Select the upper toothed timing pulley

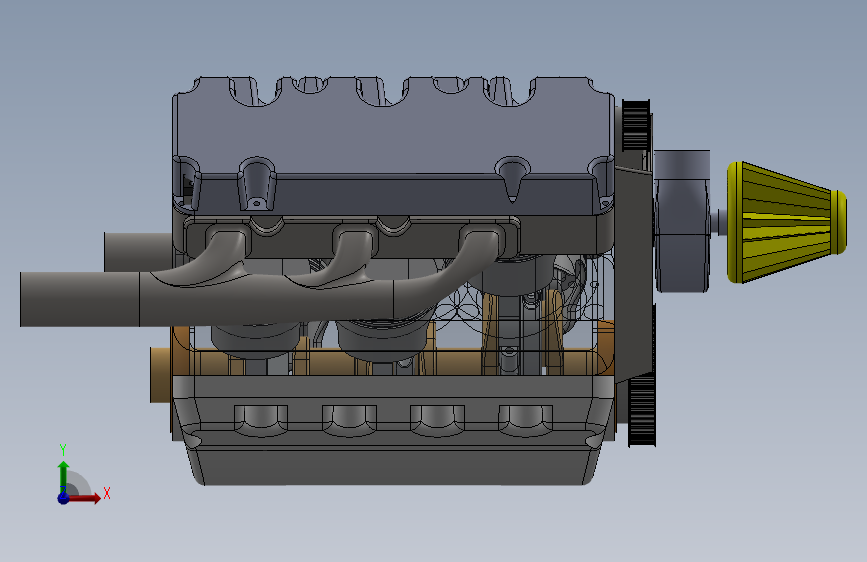coord(635,126)
